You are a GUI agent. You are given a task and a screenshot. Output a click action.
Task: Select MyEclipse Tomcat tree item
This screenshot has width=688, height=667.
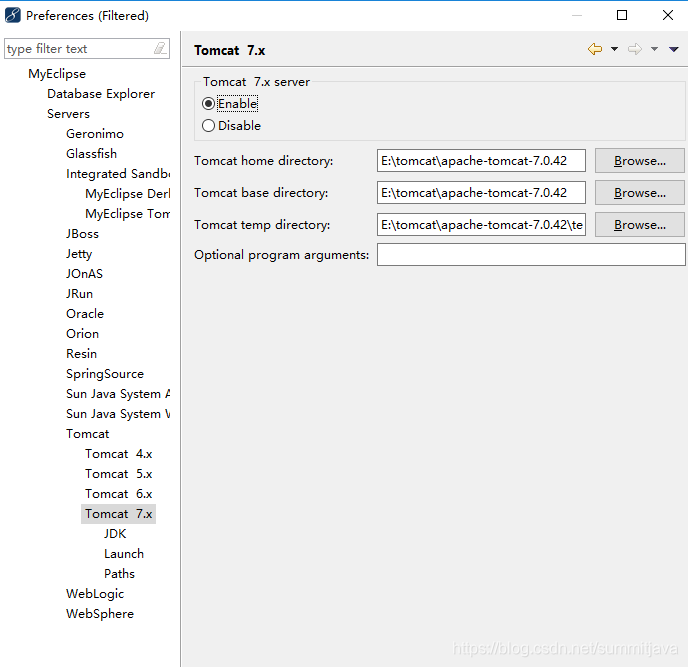point(128,214)
